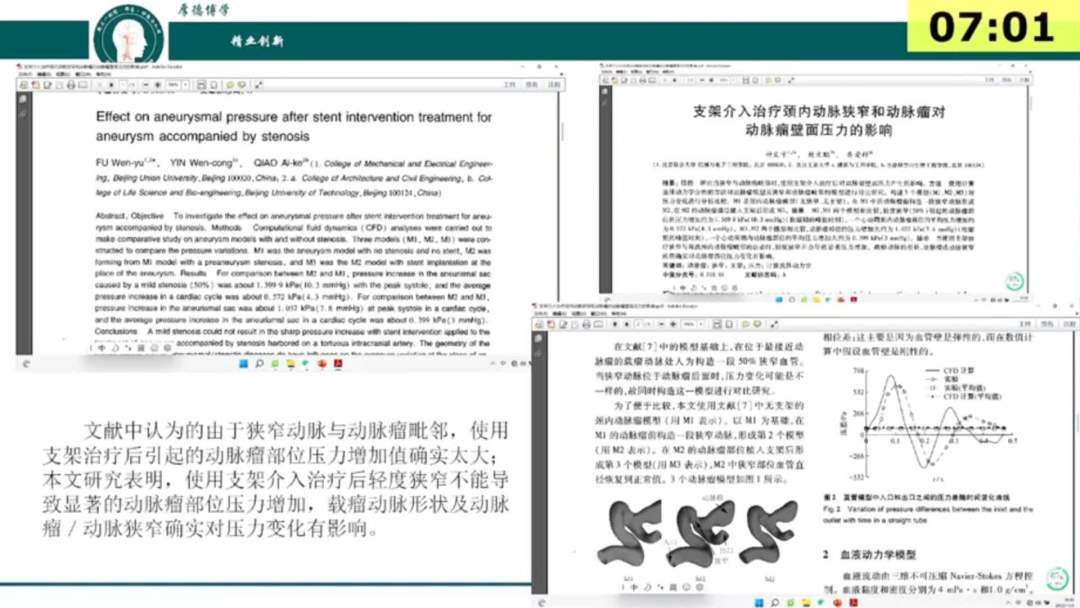
Task: Open zoom level dropdown in top-right Chinese window
Action: [733, 80]
